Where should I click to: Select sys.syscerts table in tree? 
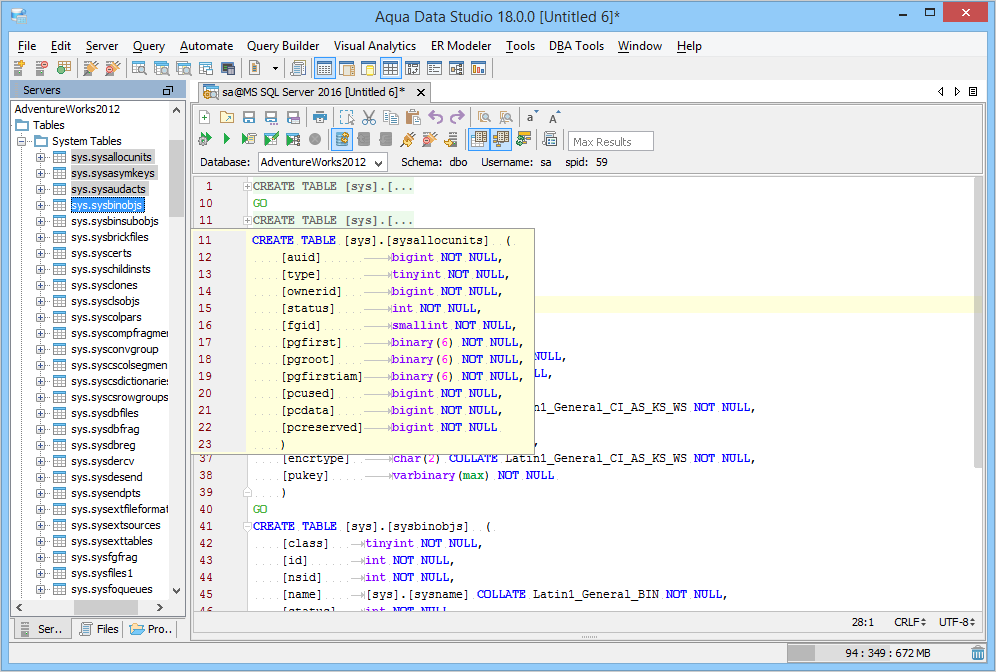click(x=101, y=253)
